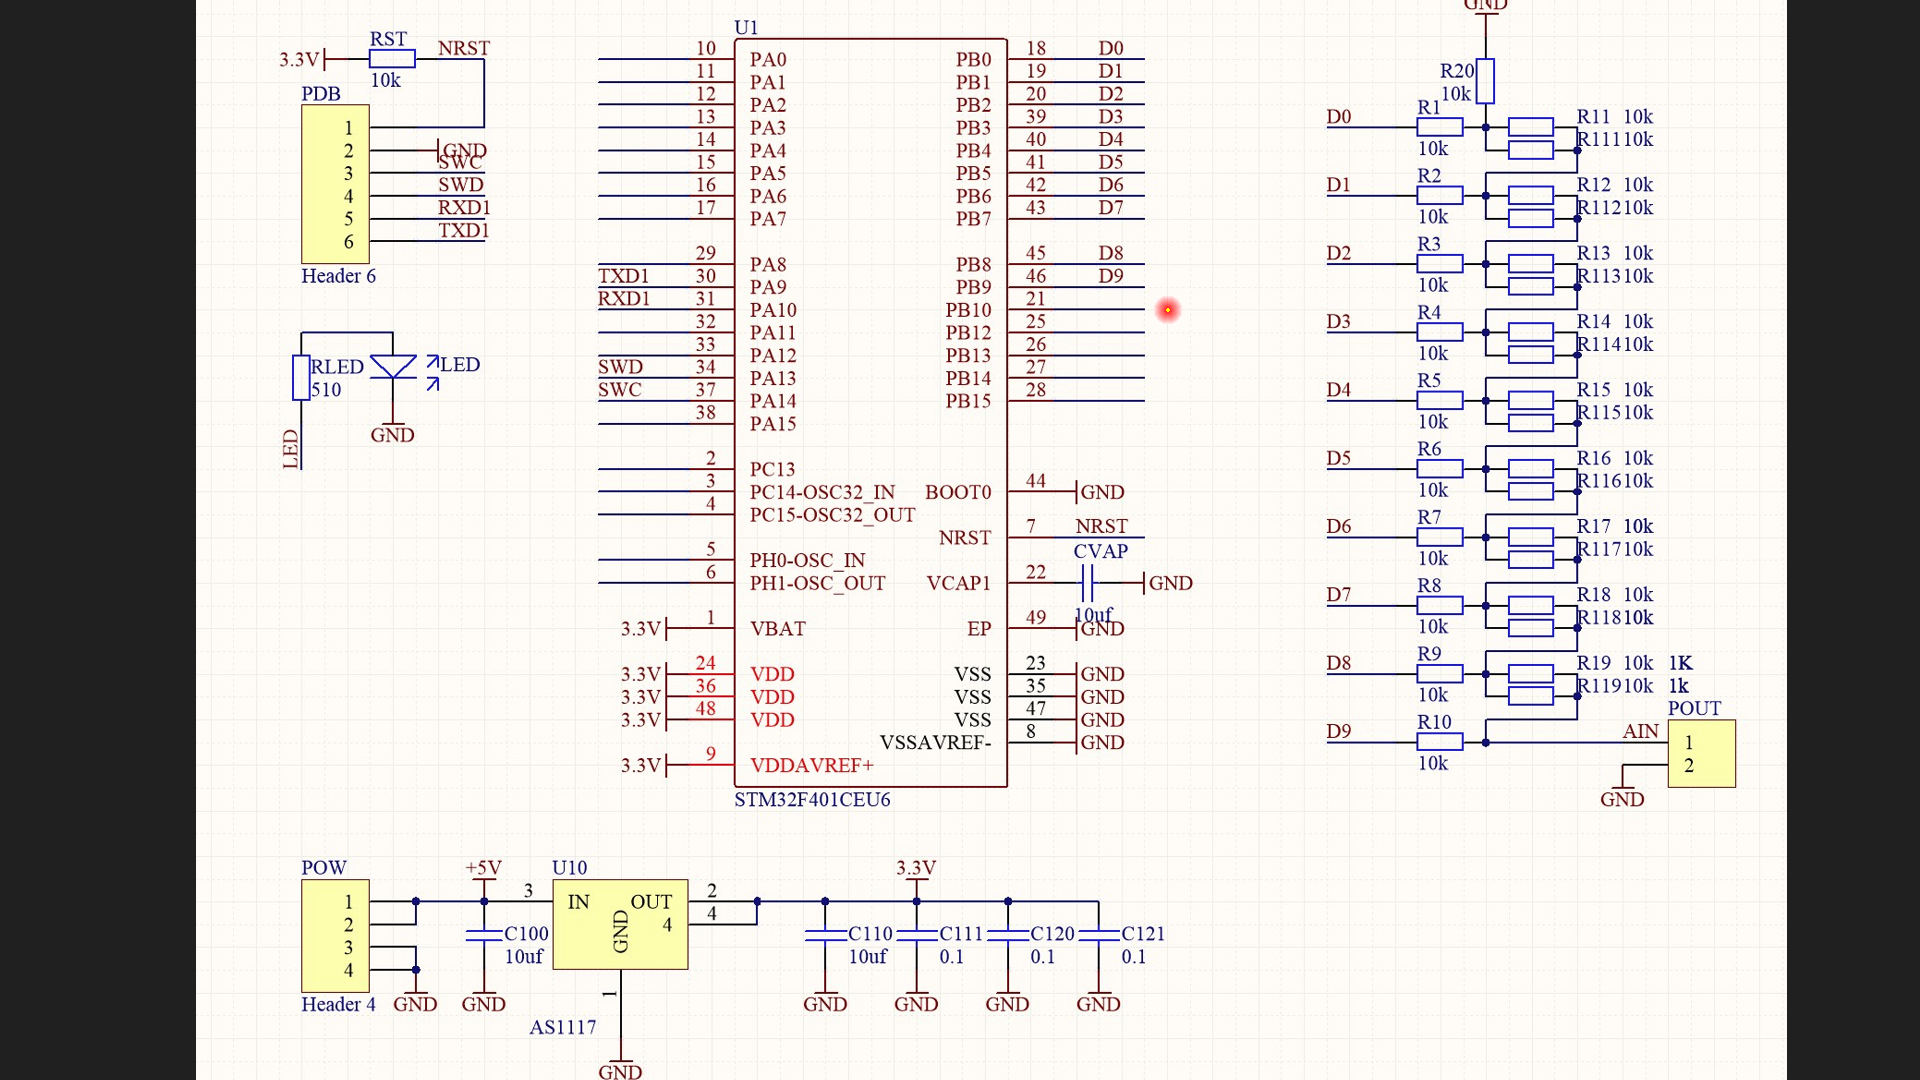Click the BOOT0 pin label

pos(958,492)
